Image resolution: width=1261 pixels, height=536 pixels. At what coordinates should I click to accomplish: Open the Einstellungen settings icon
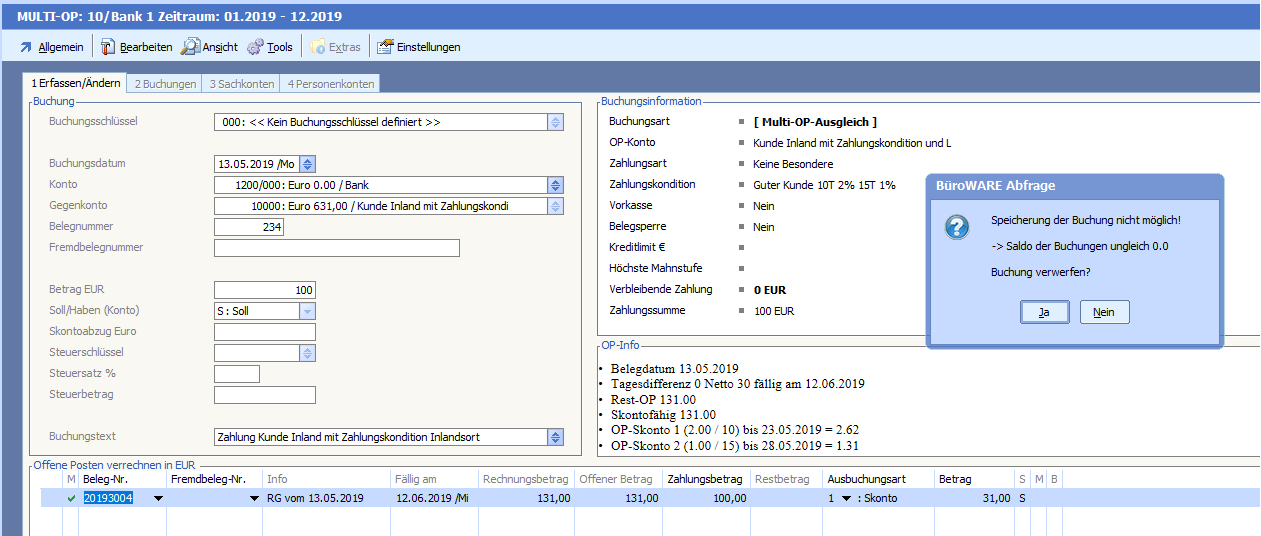tap(385, 47)
